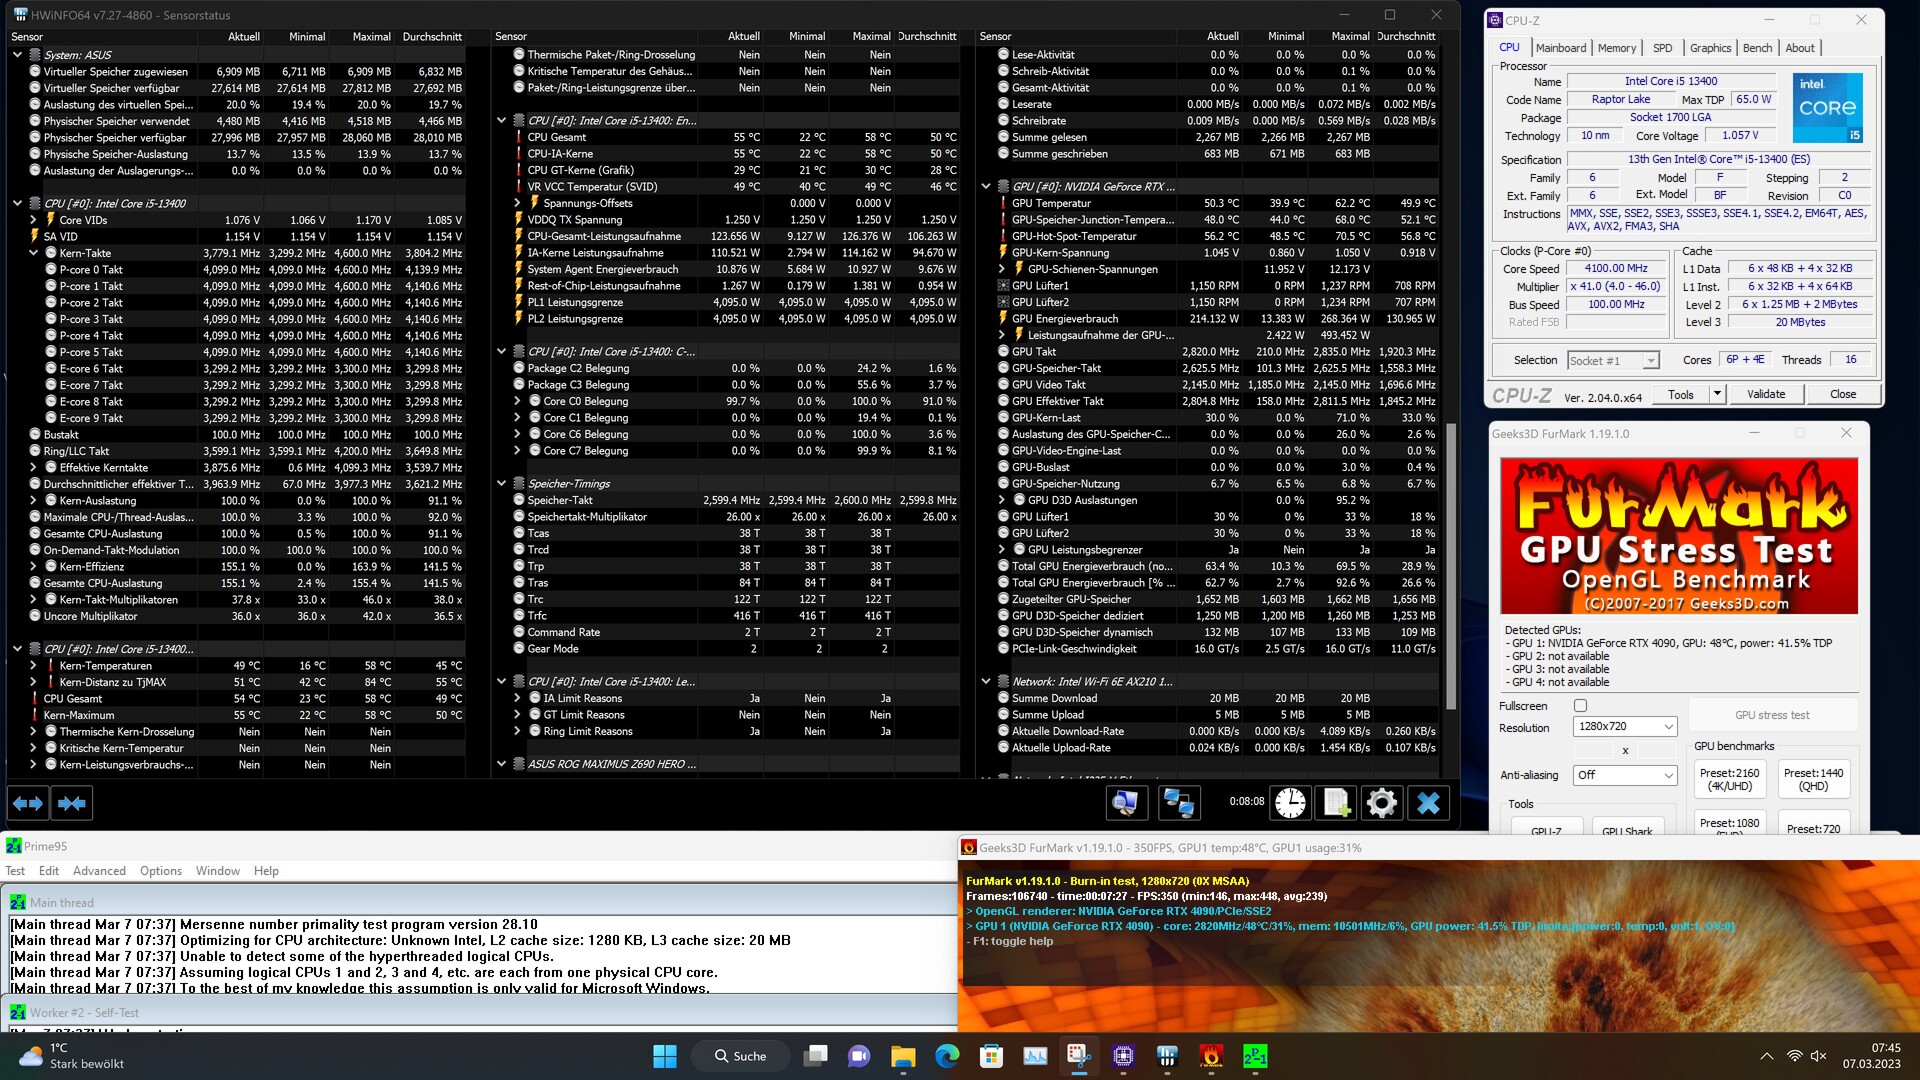1920x1080 pixels.
Task: Open performance monitor graph taskbar icon
Action: point(1035,1056)
